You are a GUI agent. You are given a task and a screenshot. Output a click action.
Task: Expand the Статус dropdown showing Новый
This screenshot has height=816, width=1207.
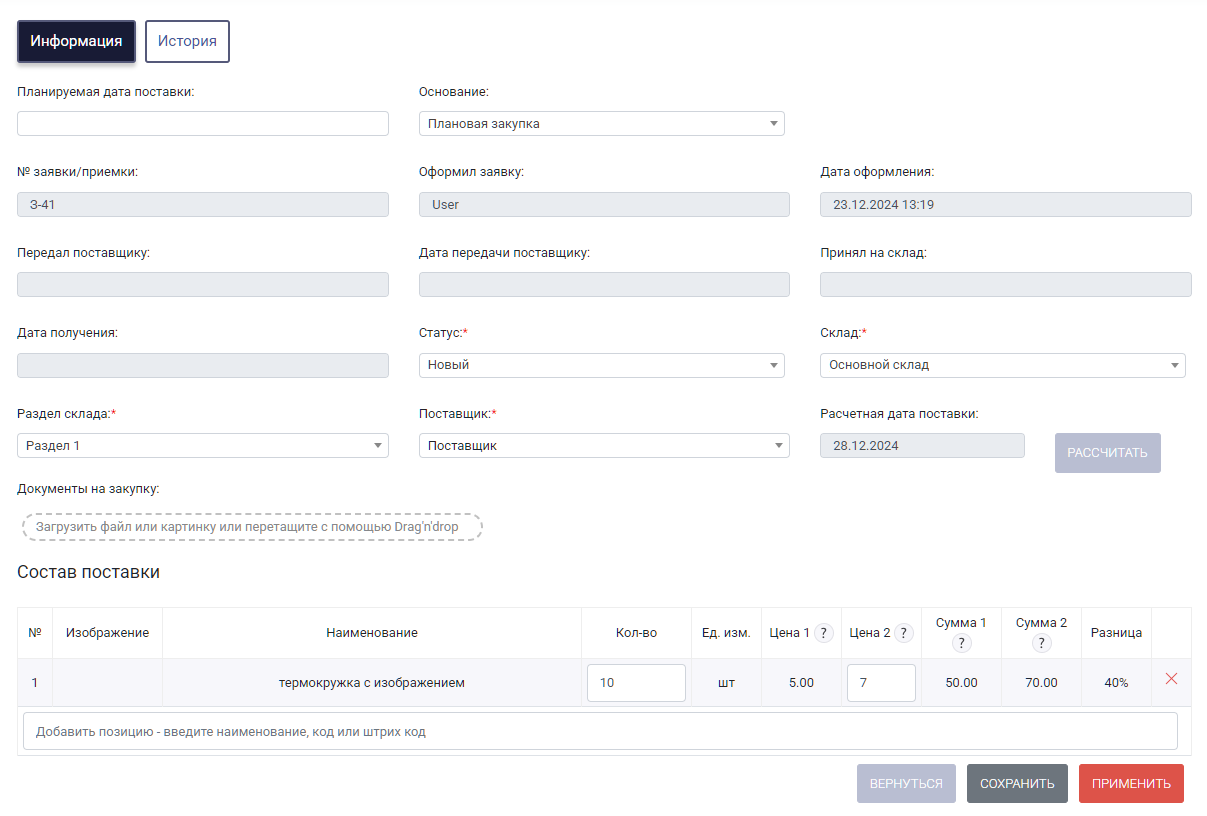point(602,365)
